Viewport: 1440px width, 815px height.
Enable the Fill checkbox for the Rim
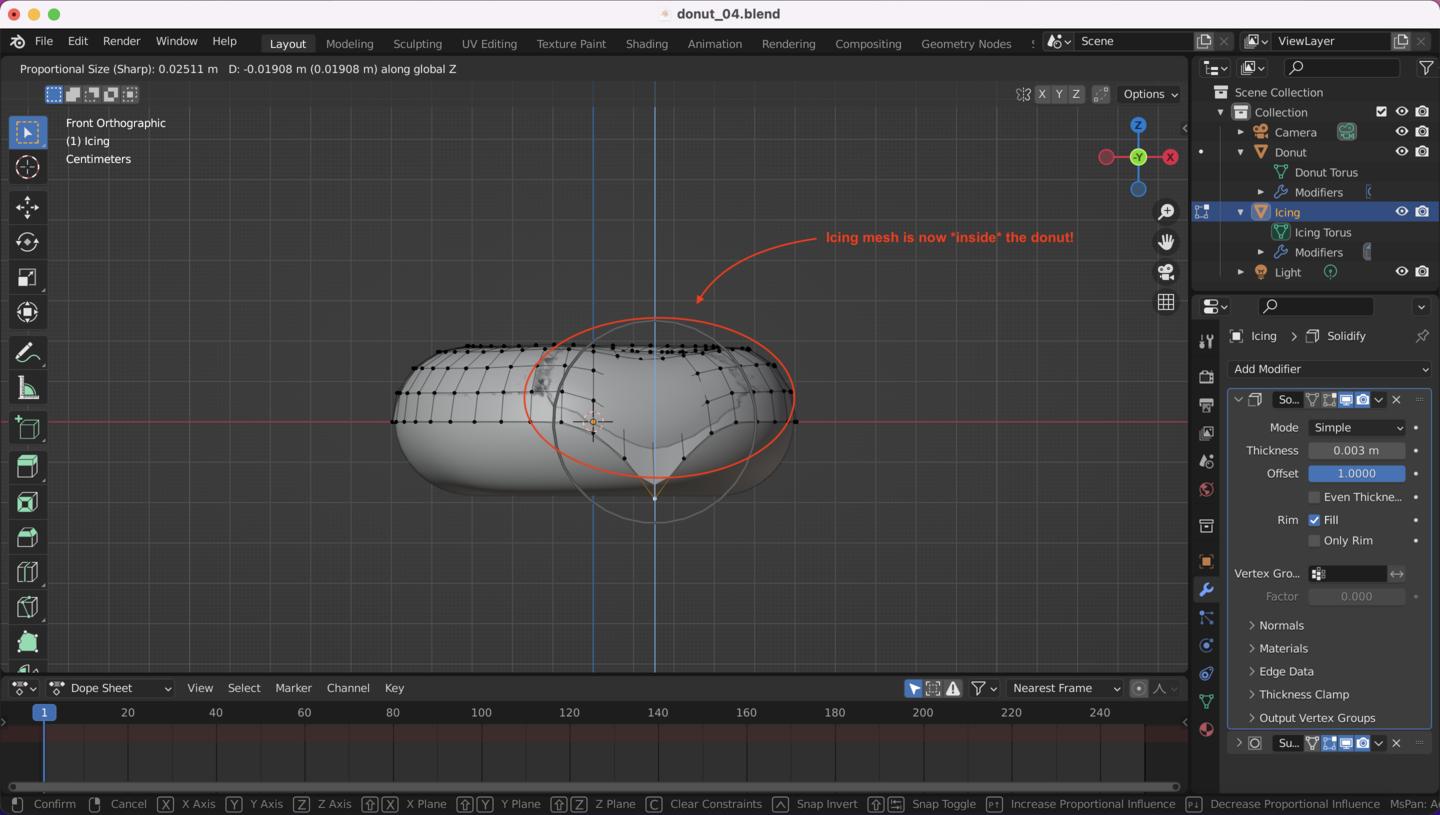[x=1316, y=519]
